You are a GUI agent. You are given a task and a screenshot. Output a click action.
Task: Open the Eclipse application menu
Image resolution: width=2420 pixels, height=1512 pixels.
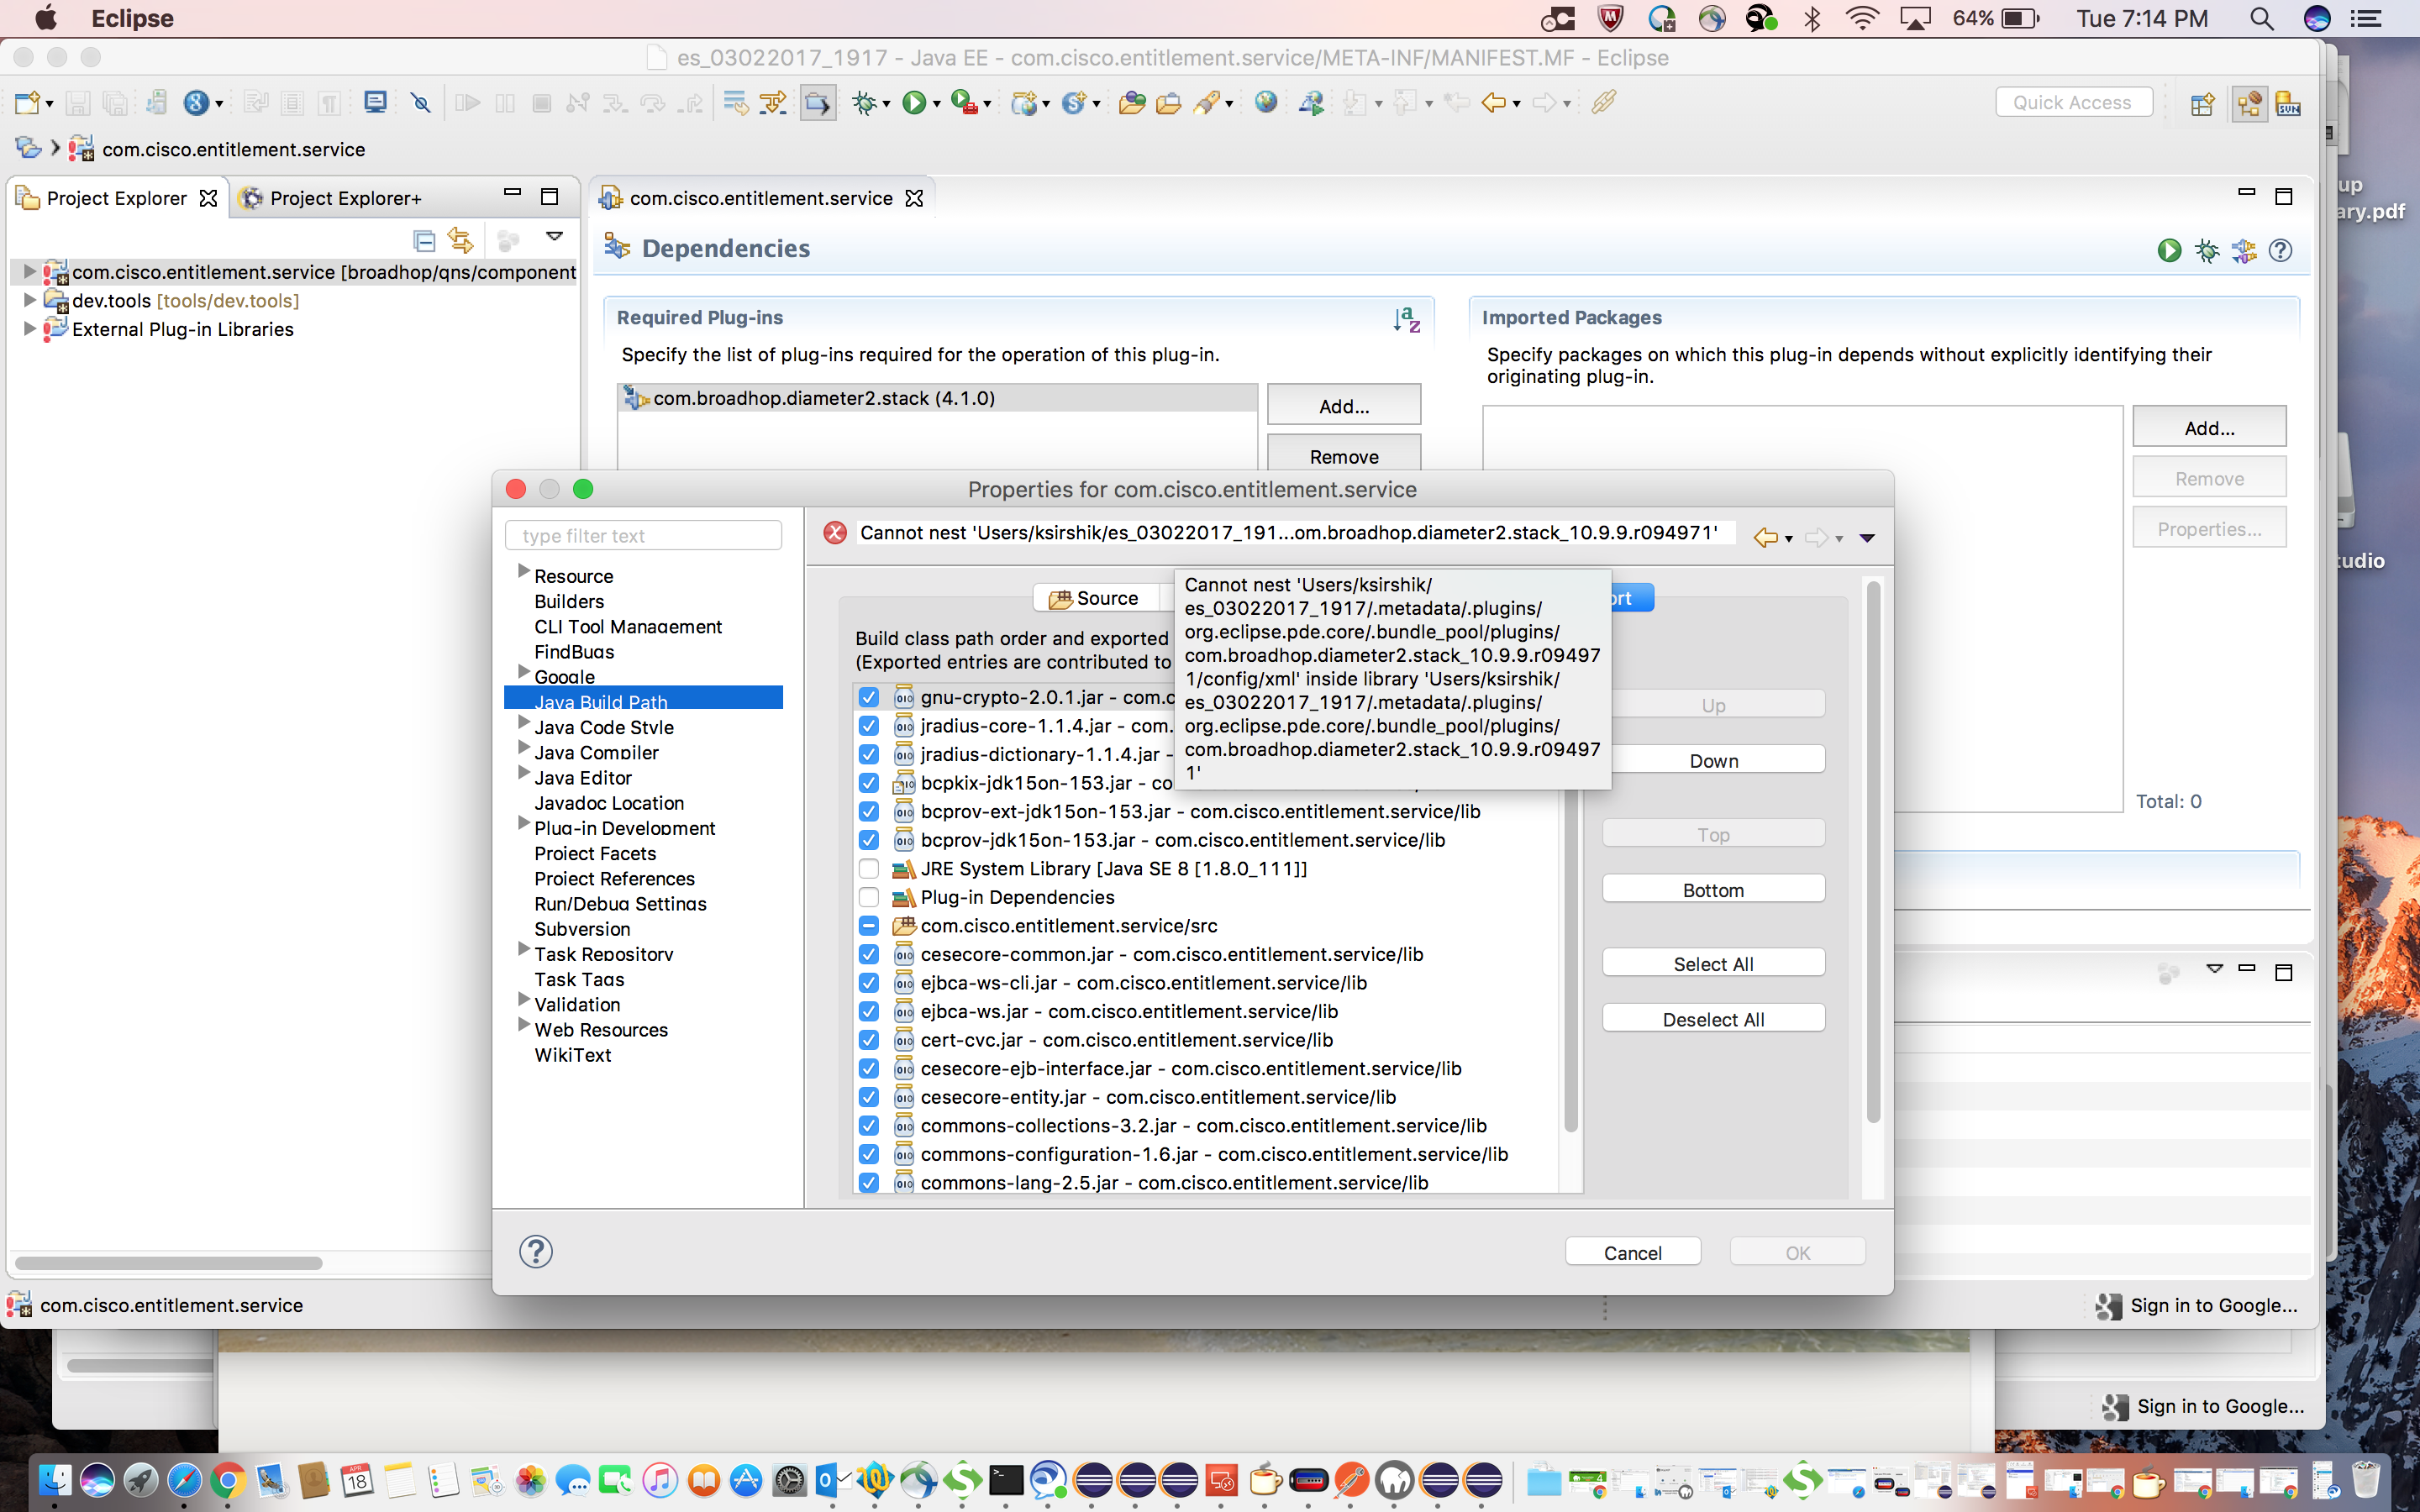[132, 19]
